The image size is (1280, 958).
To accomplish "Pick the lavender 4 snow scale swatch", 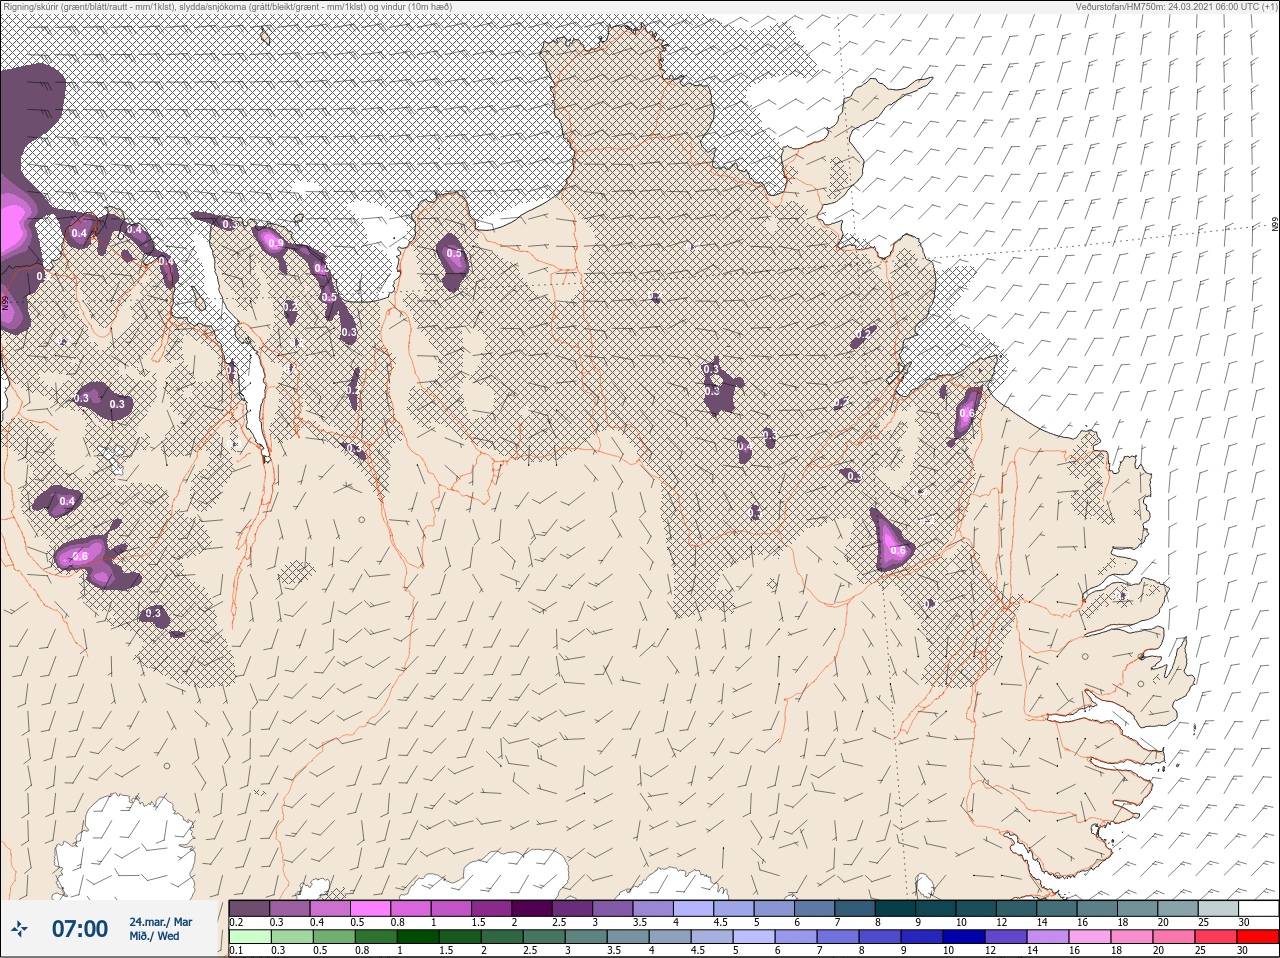I will coord(694,908).
